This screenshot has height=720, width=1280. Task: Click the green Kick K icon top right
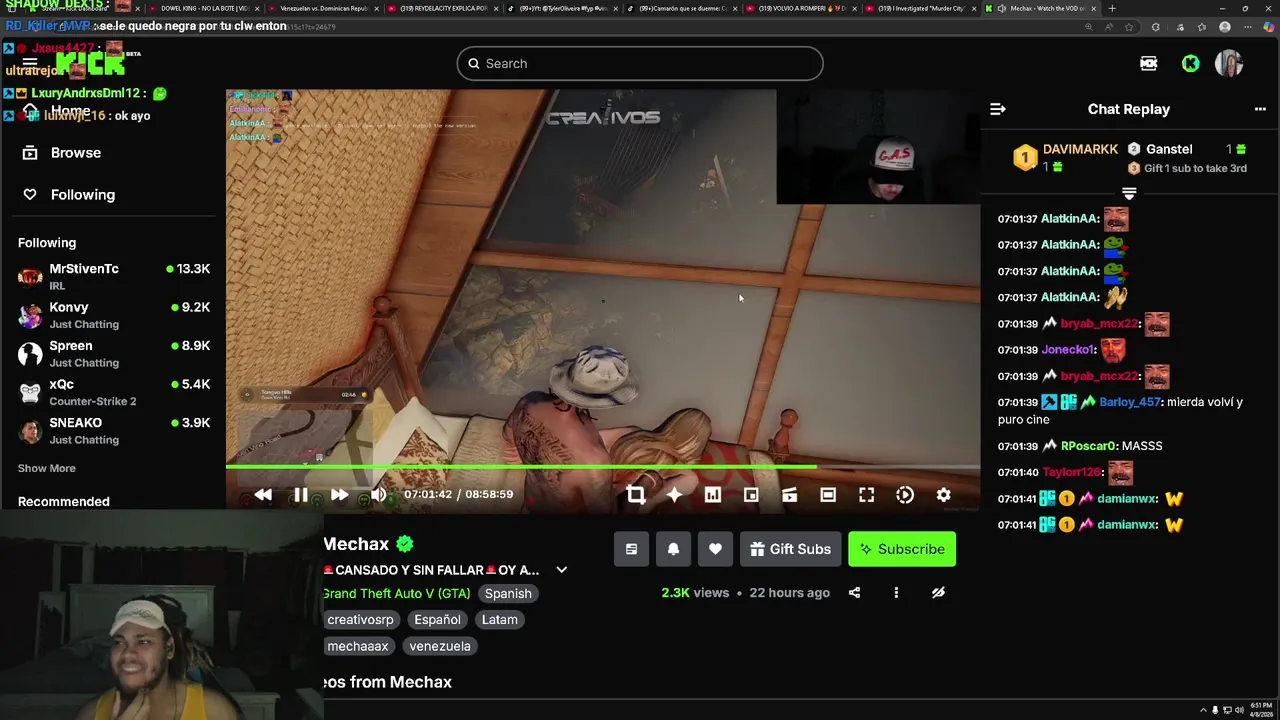[x=1190, y=63]
